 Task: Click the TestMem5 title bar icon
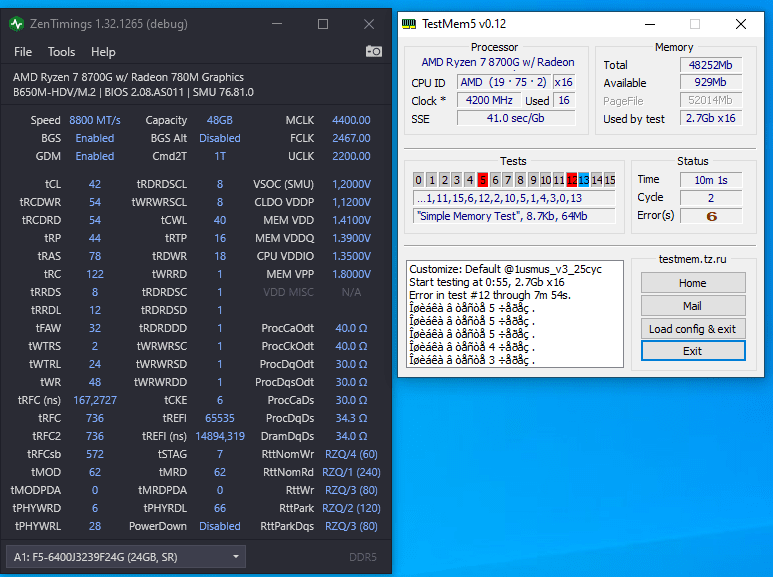(x=409, y=24)
